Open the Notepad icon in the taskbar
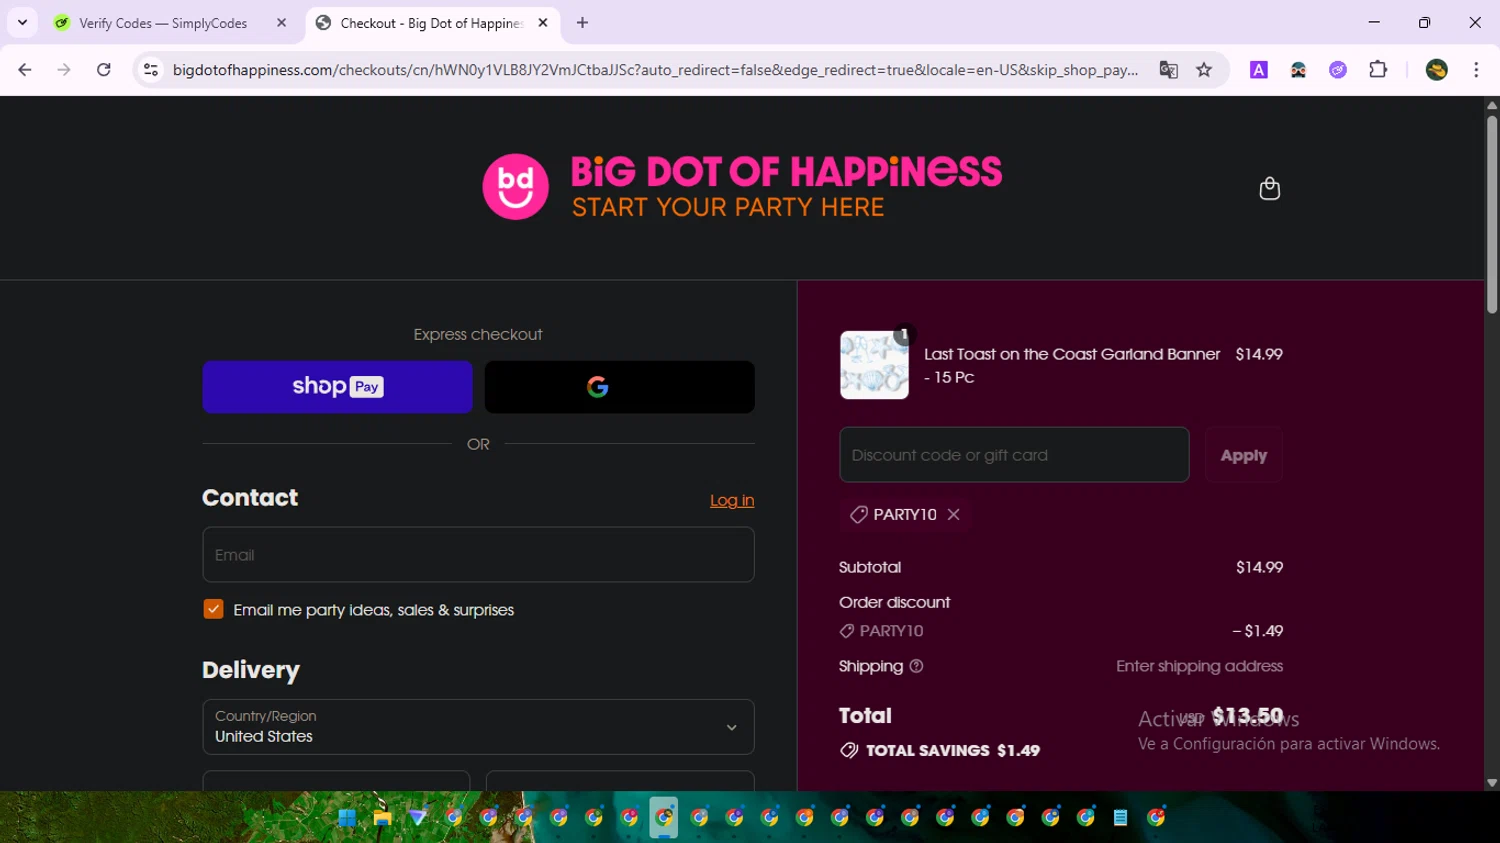The height and width of the screenshot is (843, 1500). pos(1120,818)
